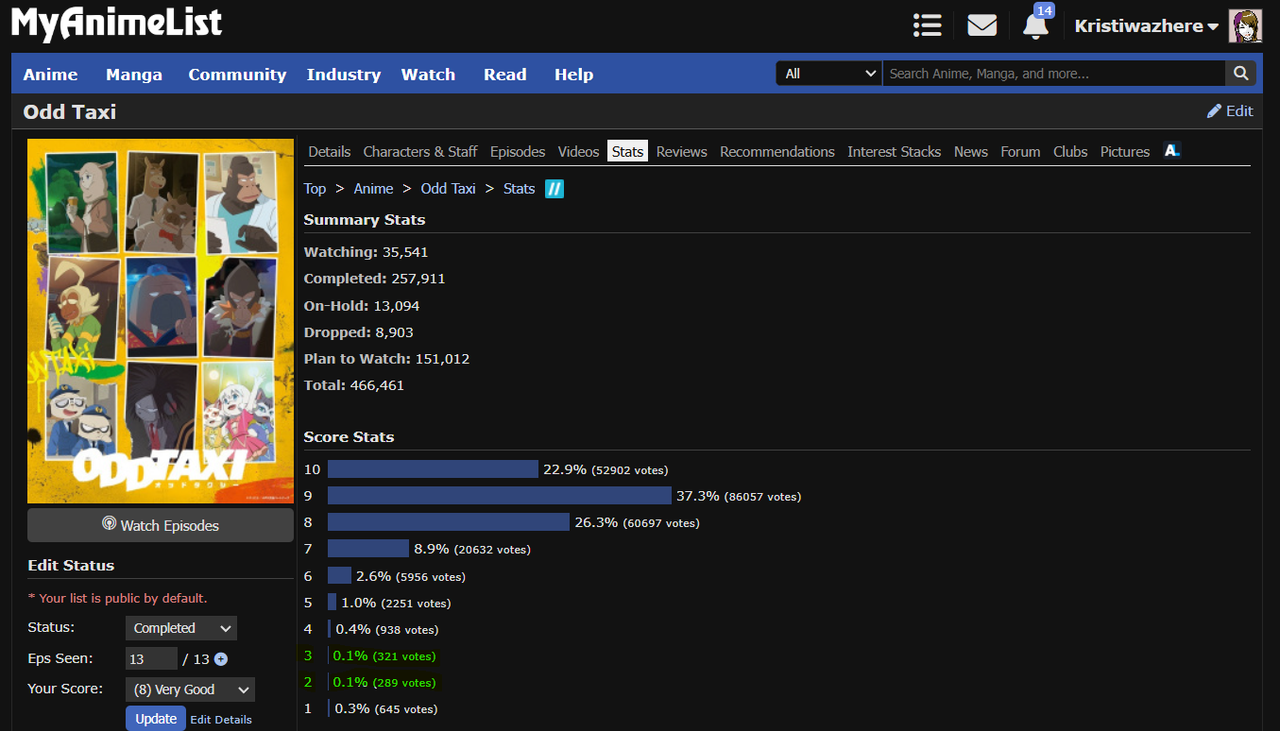Screen dimensions: 1280x731
Task: Click the 'Dropped: 8,903' stat
Action: (359, 332)
